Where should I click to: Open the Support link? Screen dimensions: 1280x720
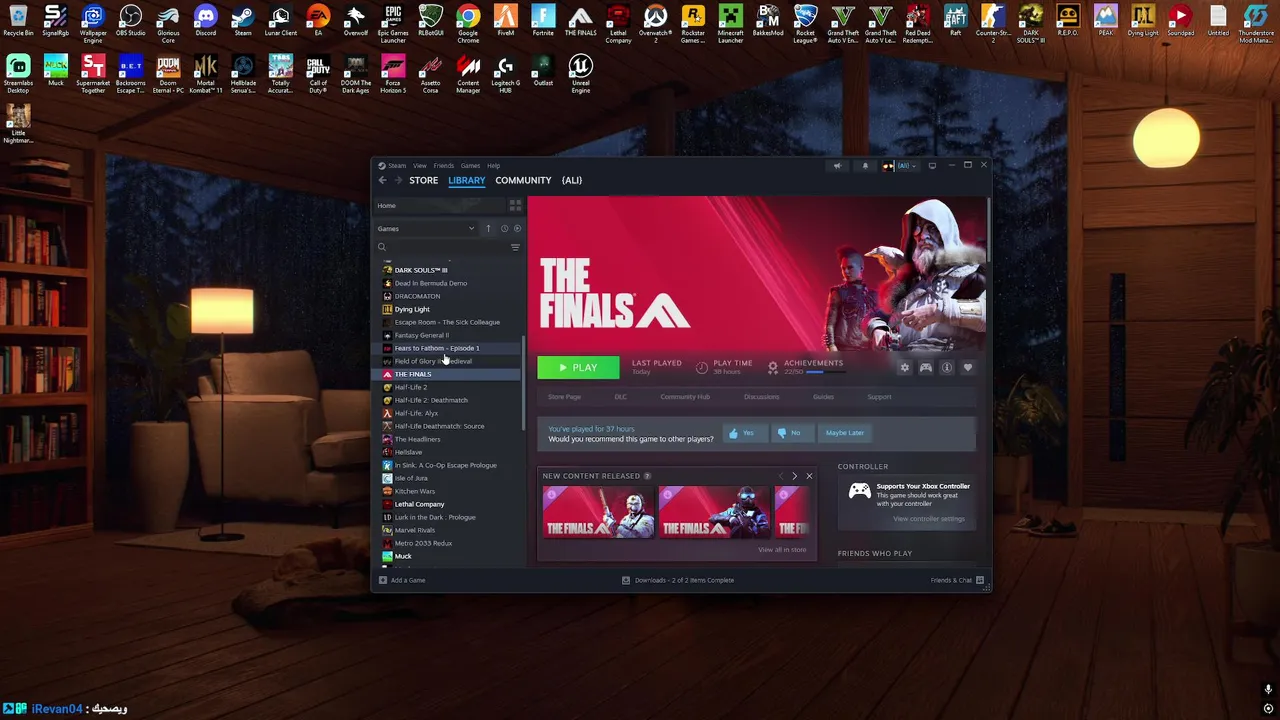pos(879,397)
